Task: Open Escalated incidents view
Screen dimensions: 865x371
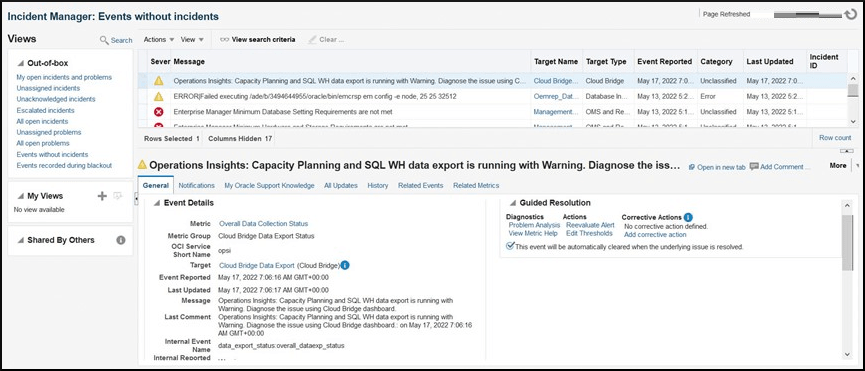Action: (x=45, y=110)
